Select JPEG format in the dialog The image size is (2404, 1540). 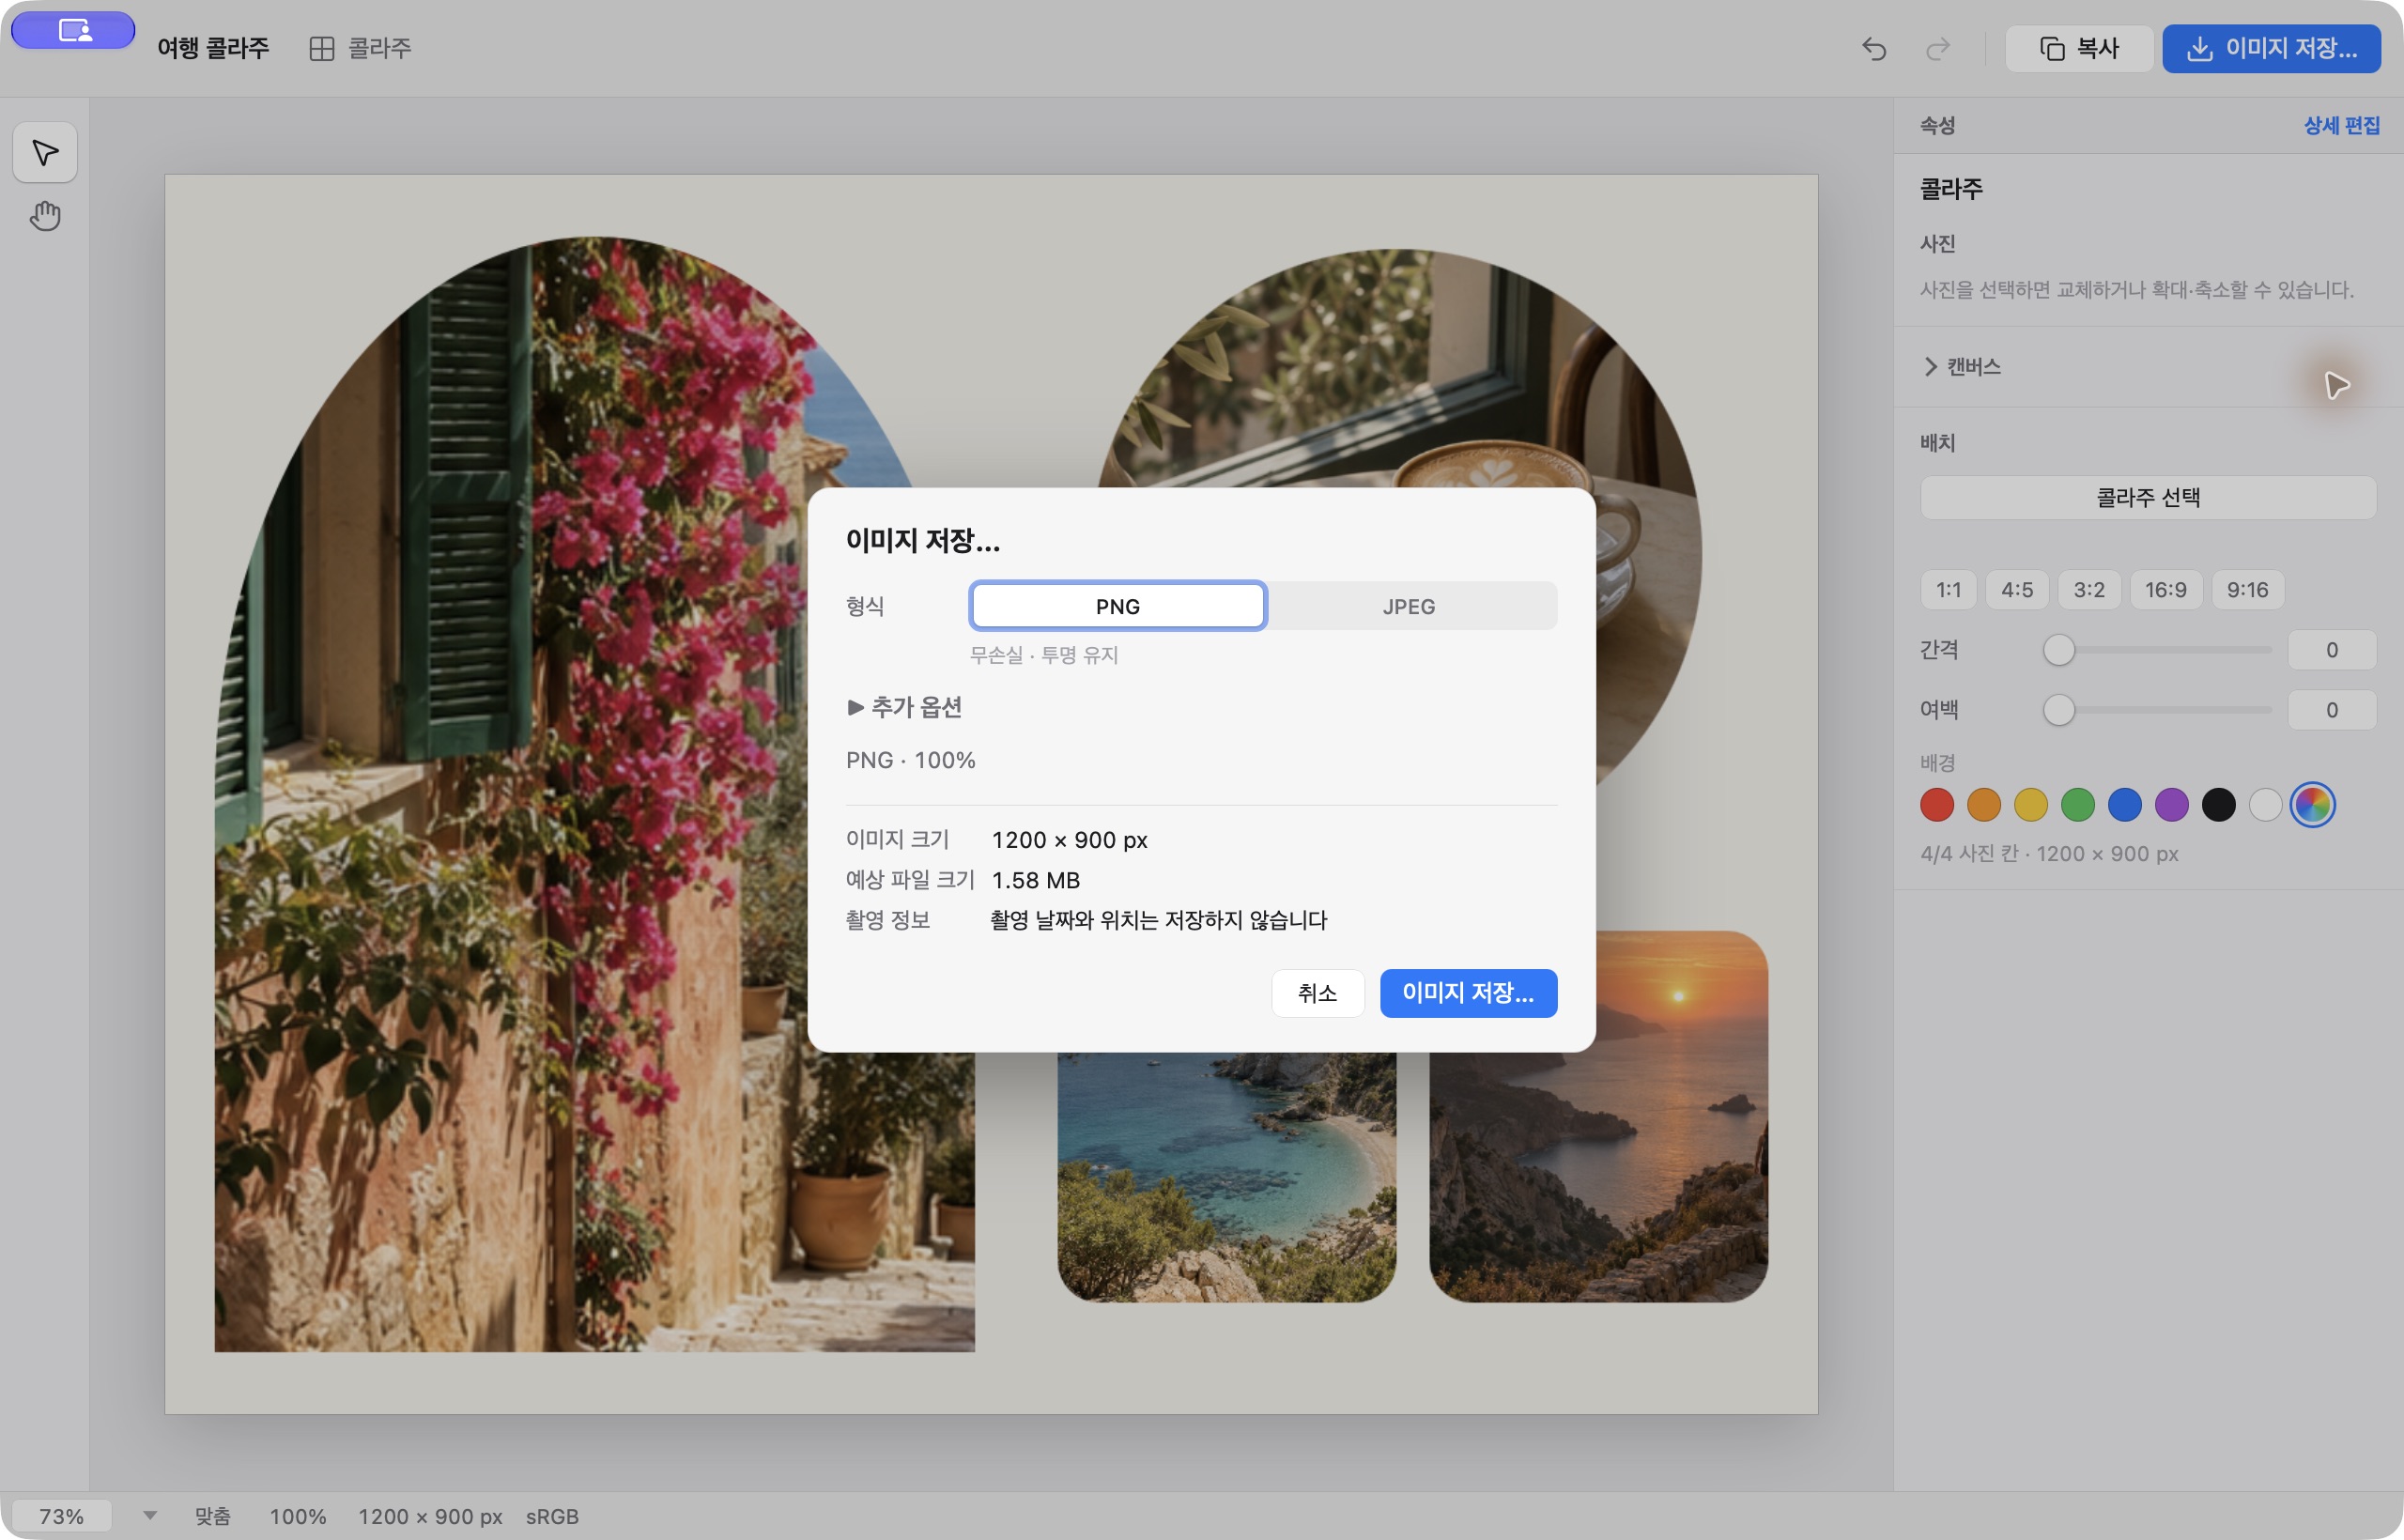coord(1409,606)
